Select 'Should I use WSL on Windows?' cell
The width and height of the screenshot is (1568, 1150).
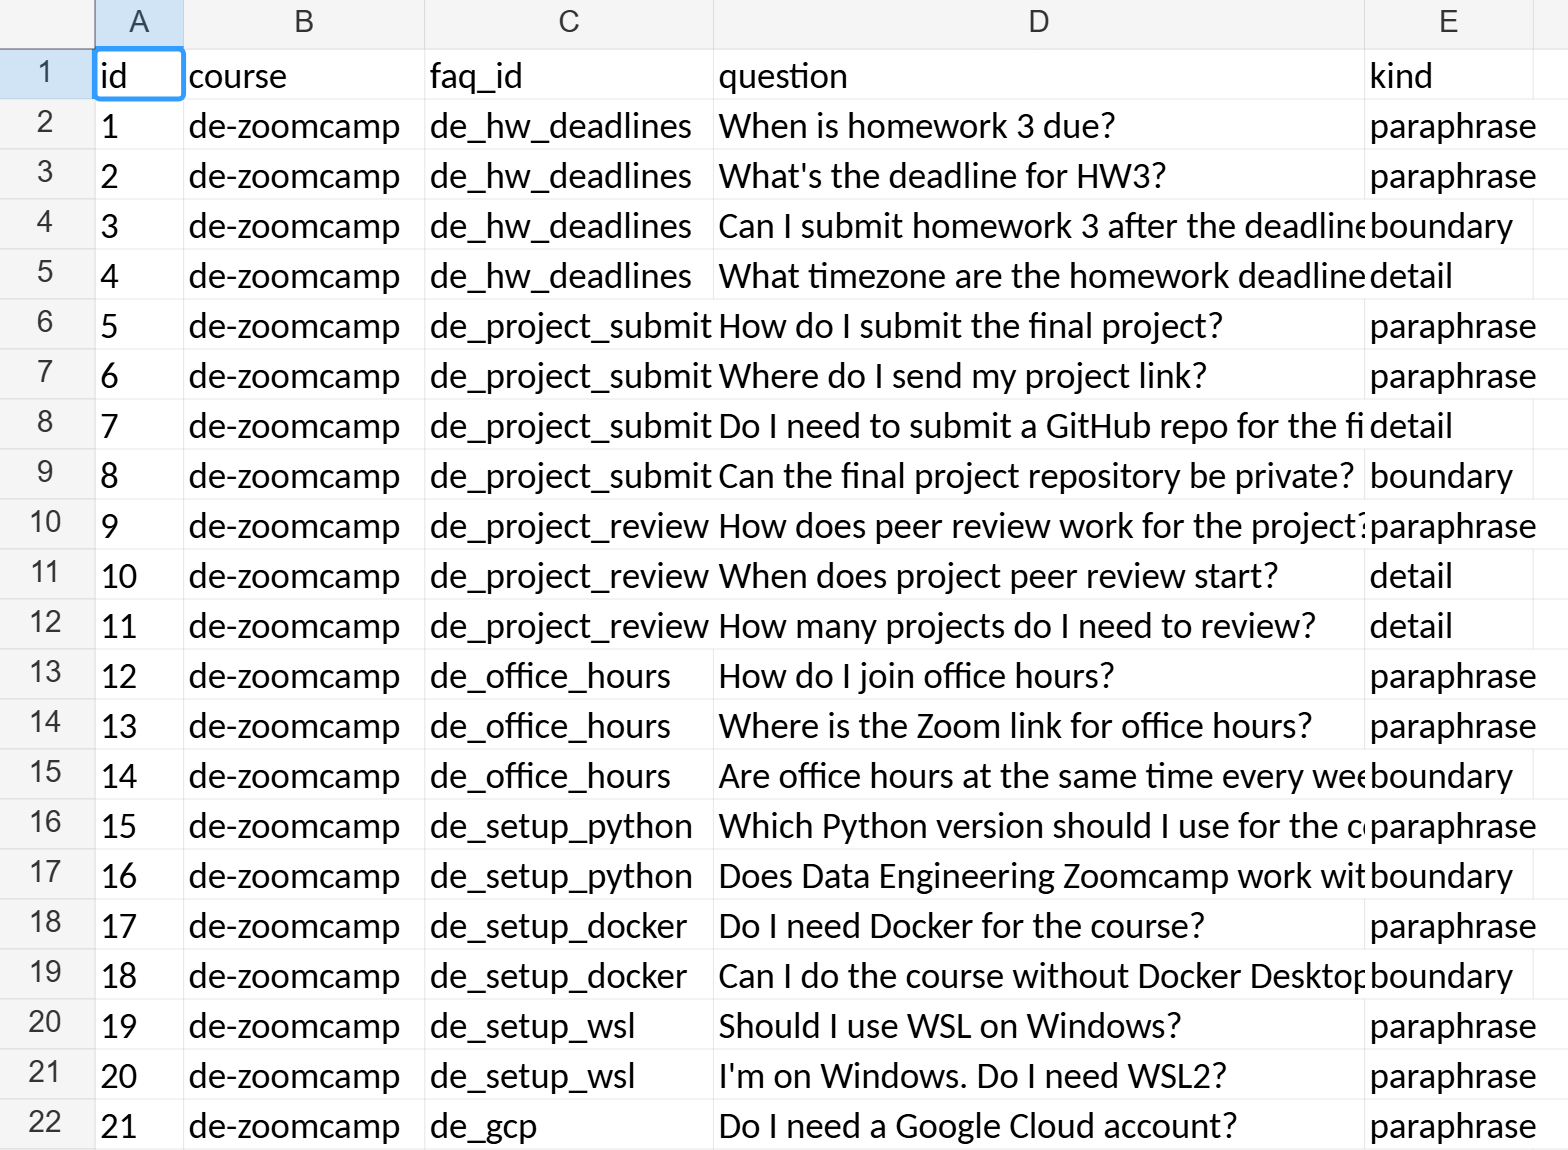click(x=1039, y=1025)
